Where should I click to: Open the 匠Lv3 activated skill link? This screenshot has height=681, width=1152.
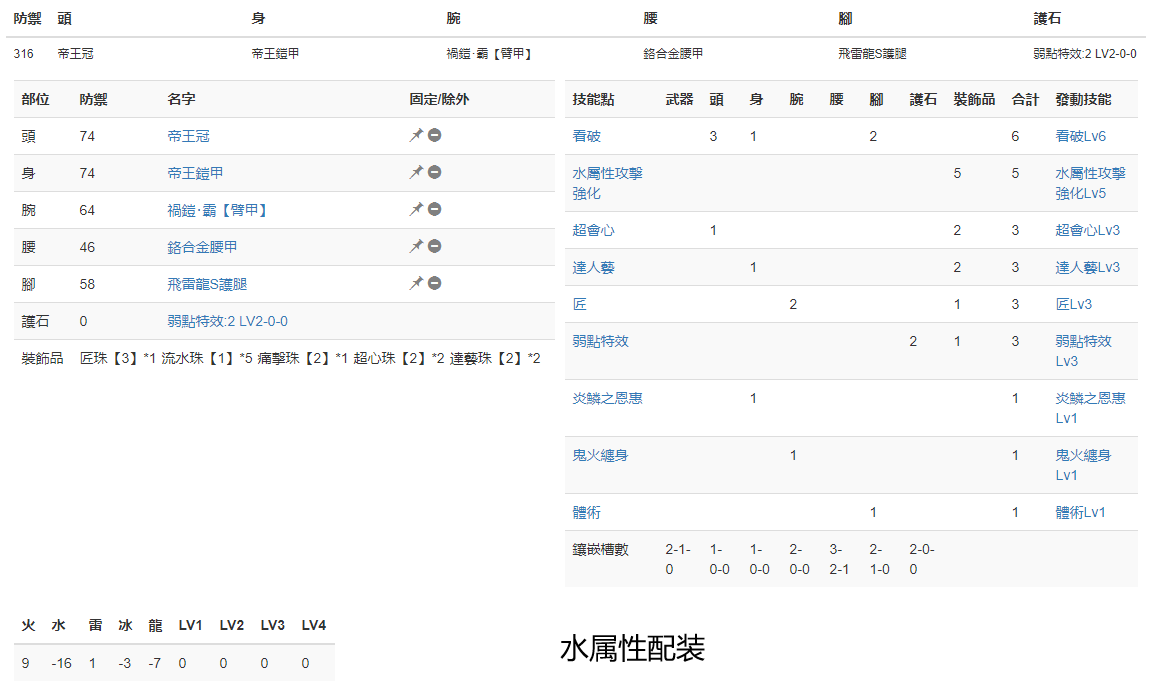(1073, 304)
